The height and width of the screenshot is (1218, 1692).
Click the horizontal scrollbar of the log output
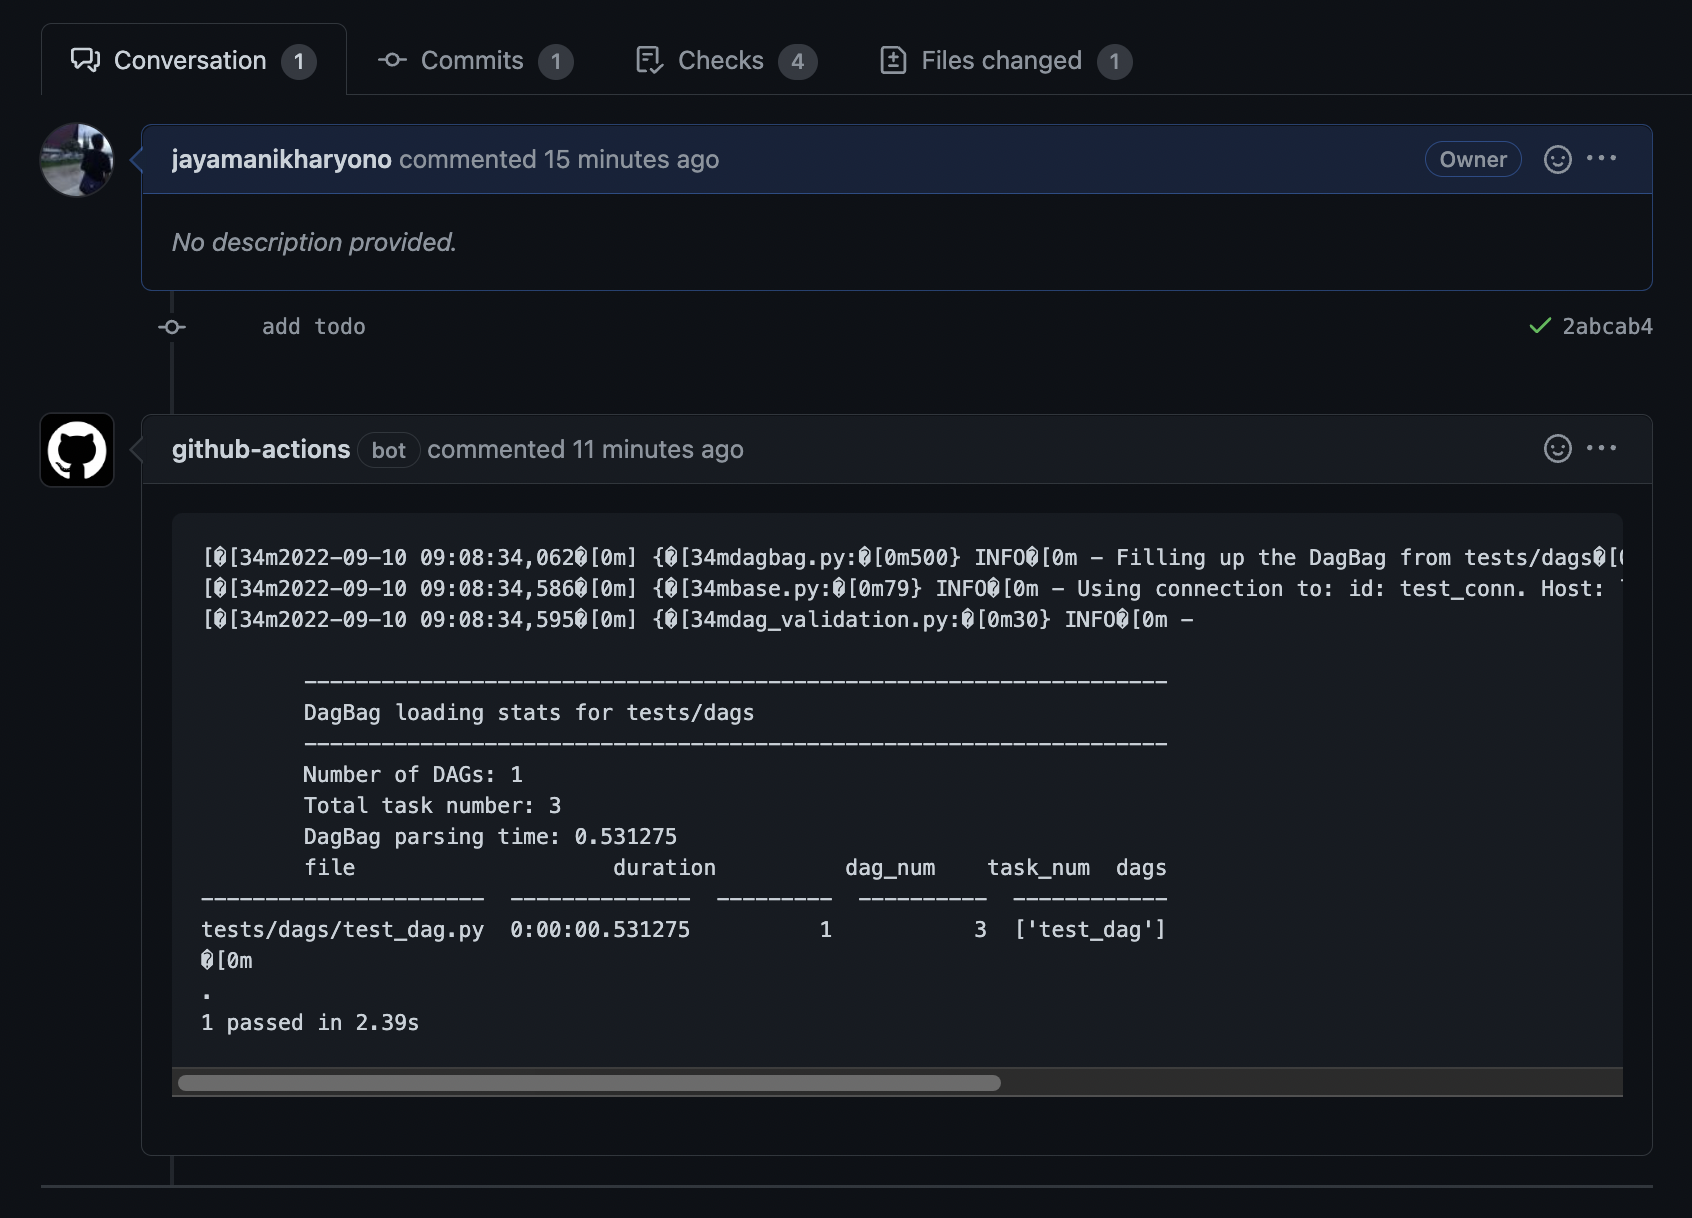[x=589, y=1083]
